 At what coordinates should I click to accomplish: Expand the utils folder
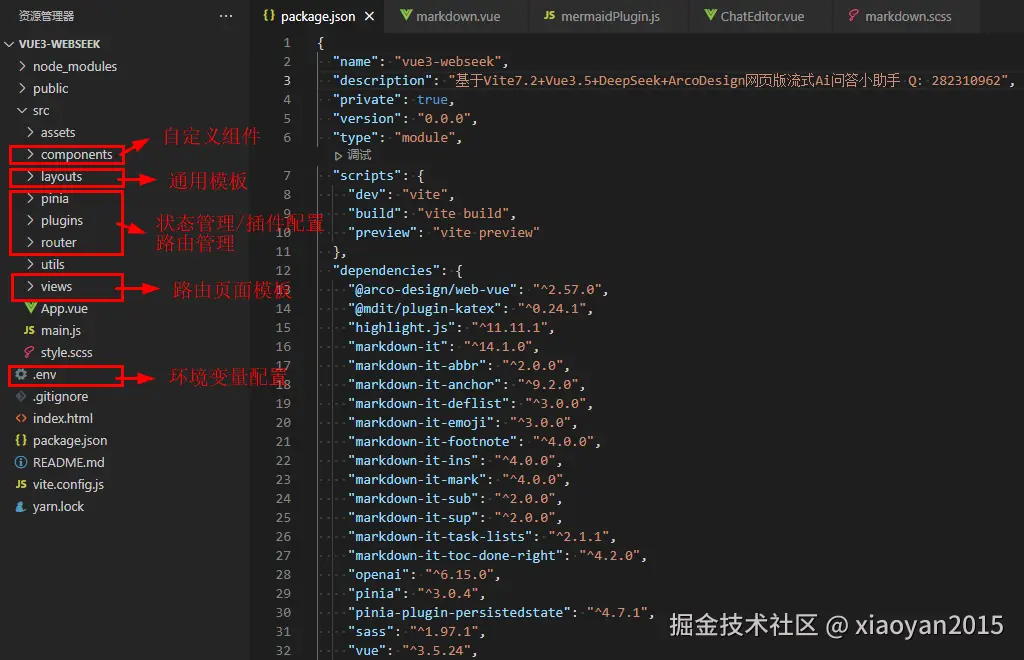coord(30,264)
